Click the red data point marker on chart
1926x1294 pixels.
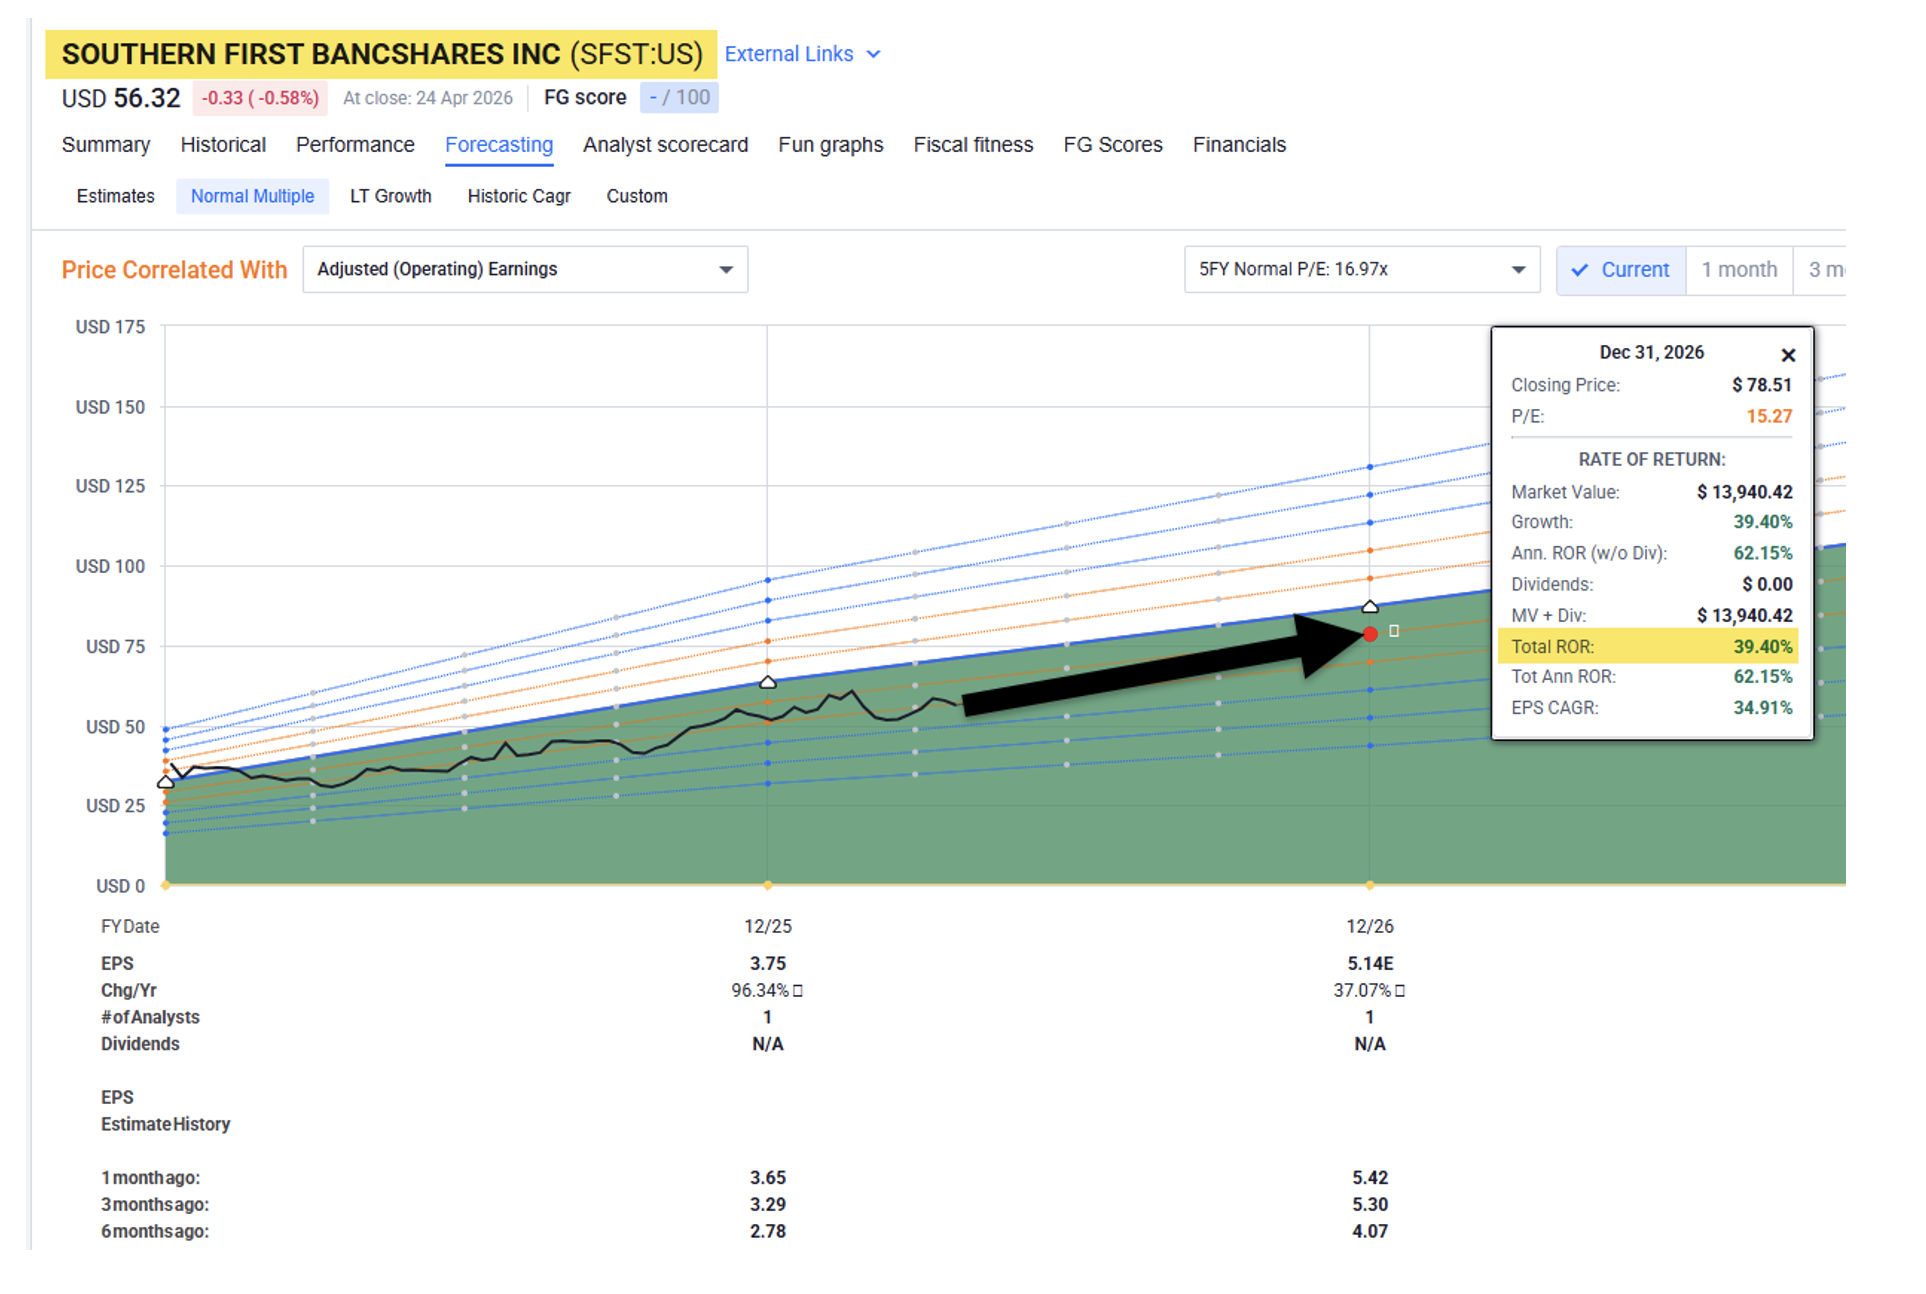pos(1370,634)
